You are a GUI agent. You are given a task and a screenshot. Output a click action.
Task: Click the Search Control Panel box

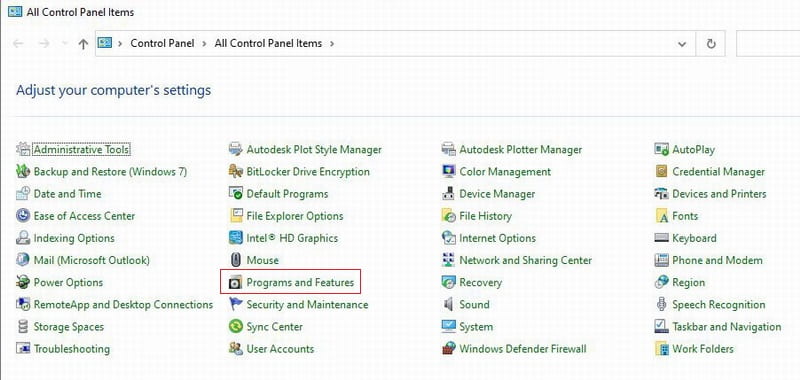[768, 44]
